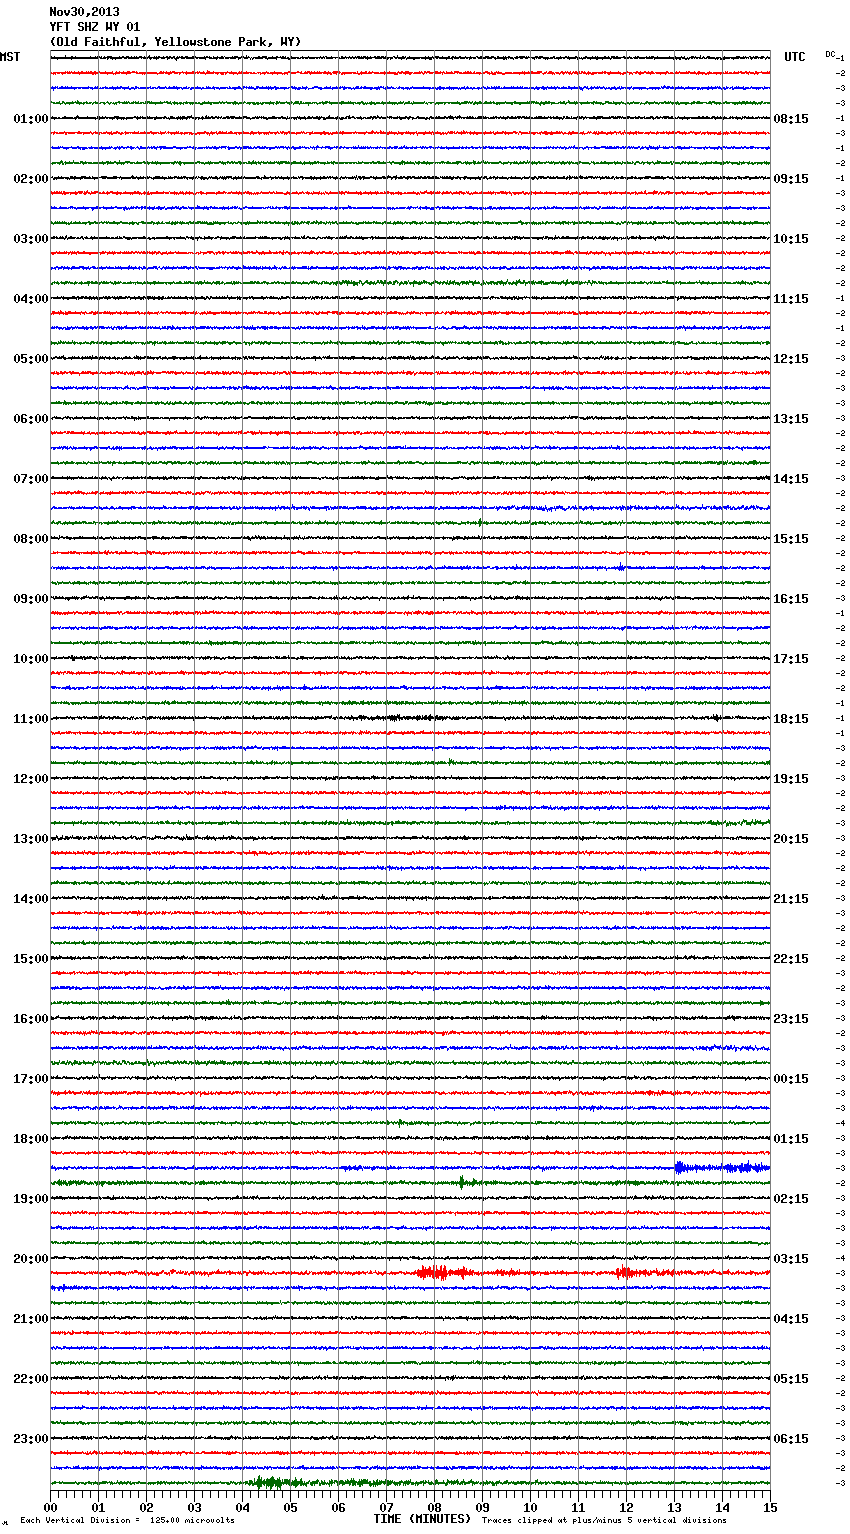
Task: Click the 04:15 UTC time label
Action: pos(791,1319)
